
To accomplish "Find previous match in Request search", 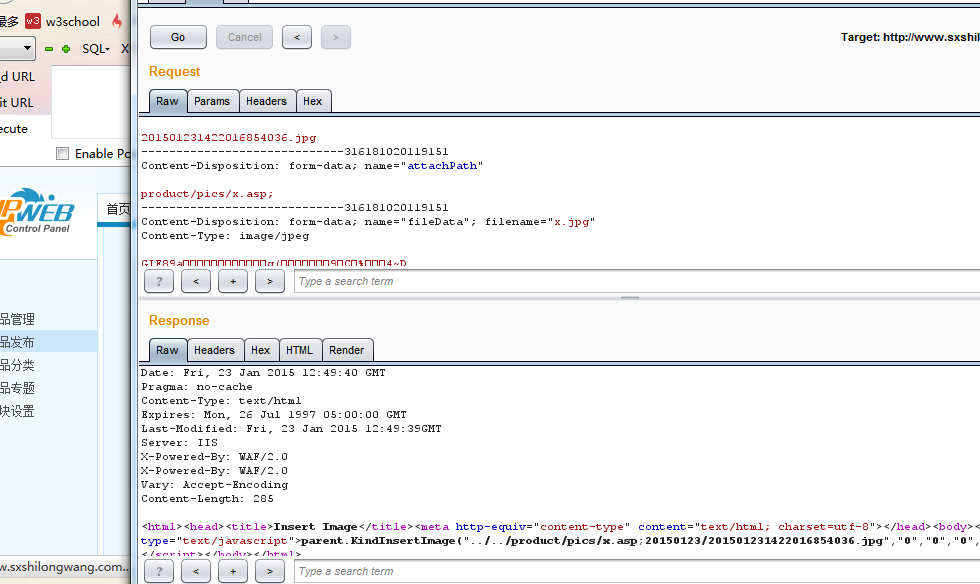I will click(196, 281).
